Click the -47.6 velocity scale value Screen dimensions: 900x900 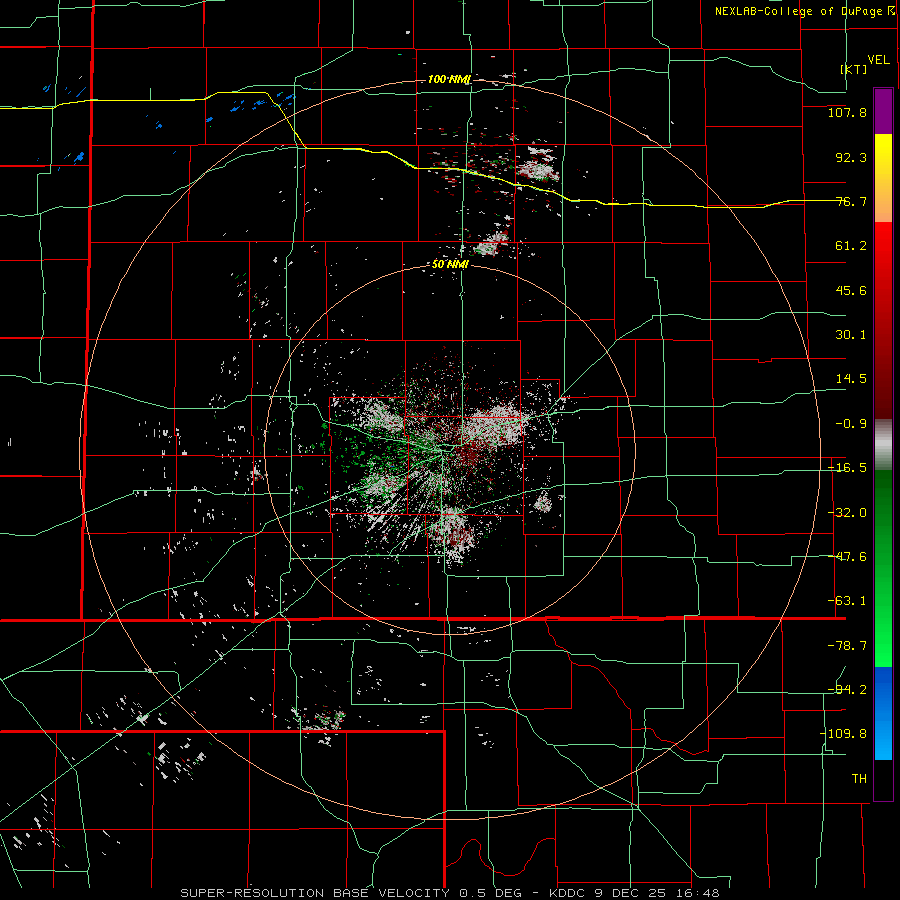847,557
